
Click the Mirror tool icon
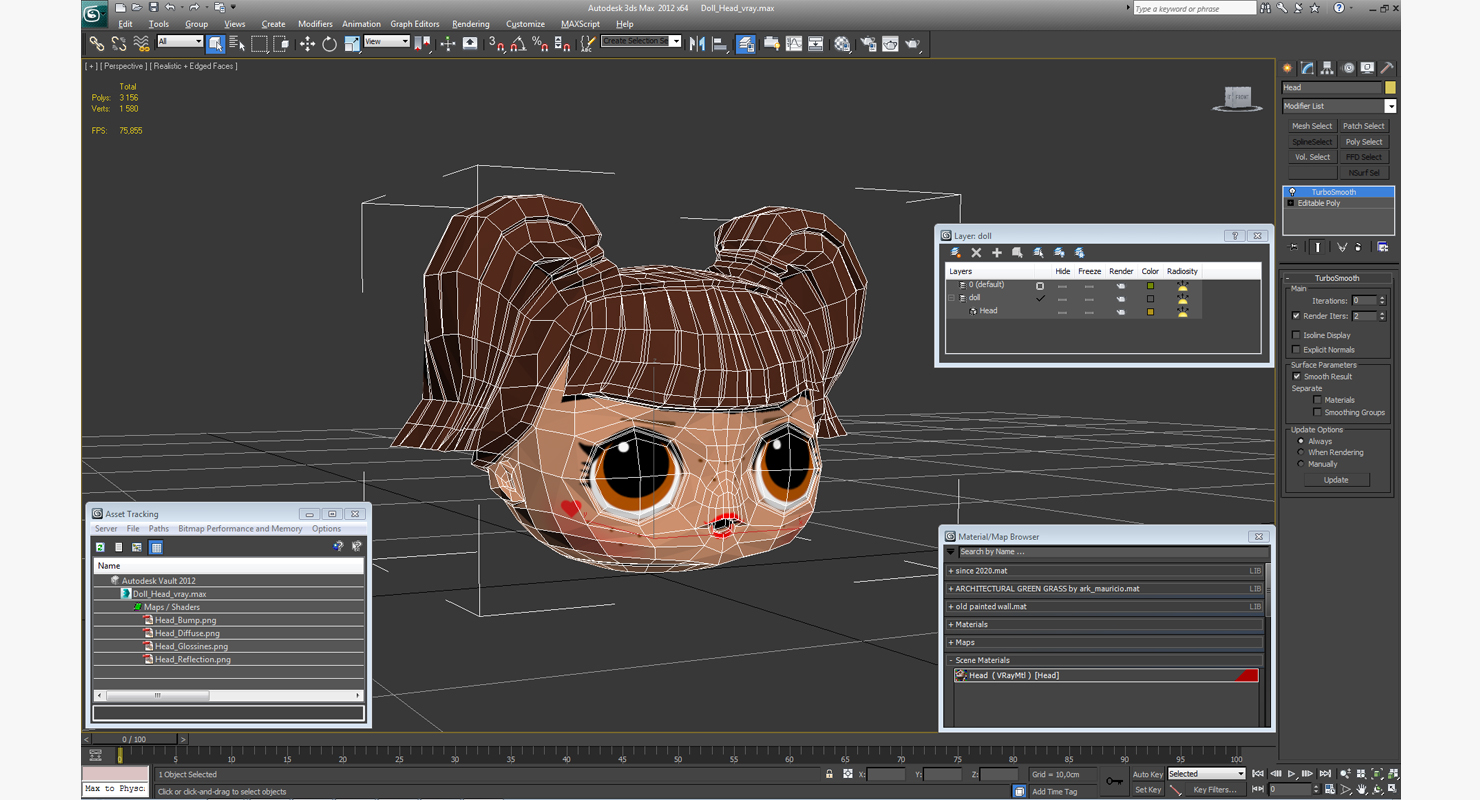coord(697,44)
